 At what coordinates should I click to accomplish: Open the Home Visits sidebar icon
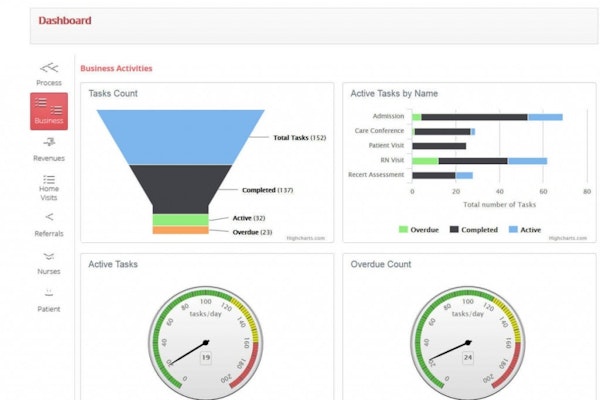[x=49, y=181]
